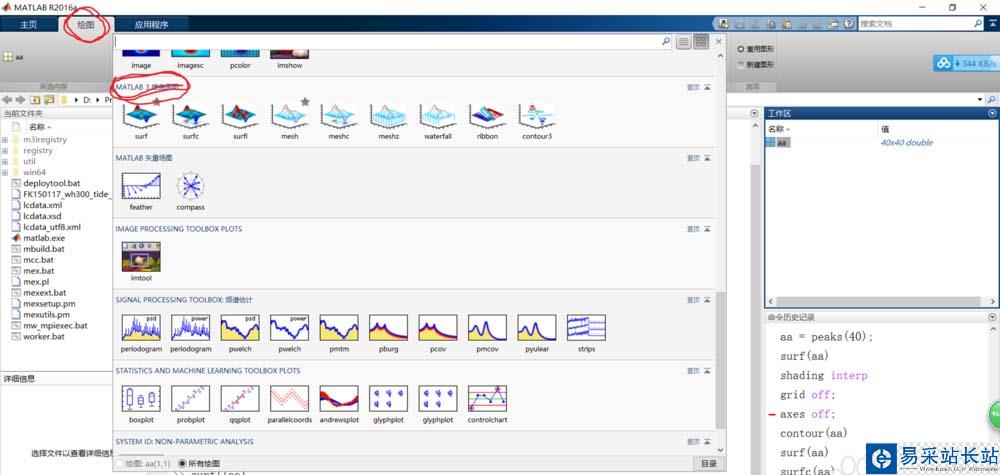Pin MATLAB 矢量绘图 section via 置顶

pos(693,158)
